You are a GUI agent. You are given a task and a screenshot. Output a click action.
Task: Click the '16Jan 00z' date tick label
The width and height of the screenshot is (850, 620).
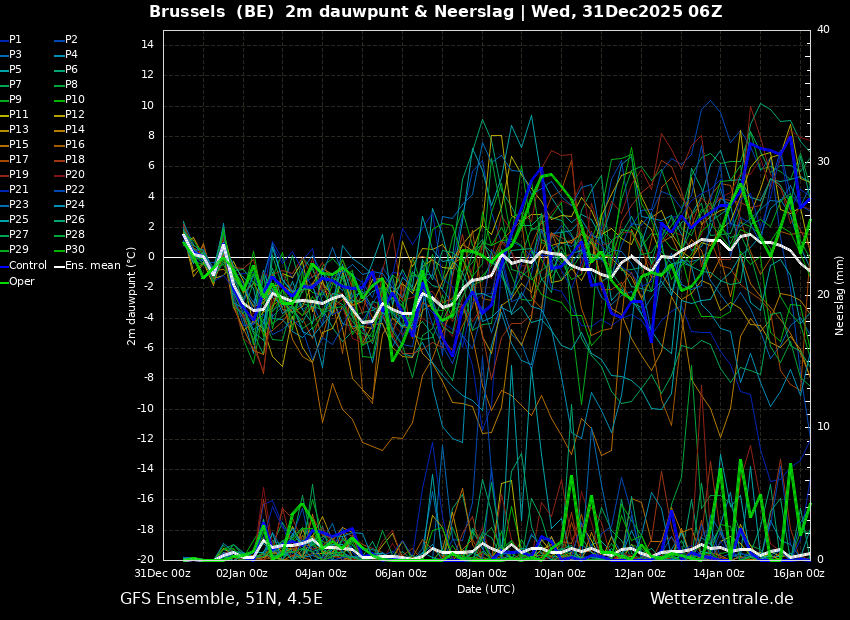point(797,573)
